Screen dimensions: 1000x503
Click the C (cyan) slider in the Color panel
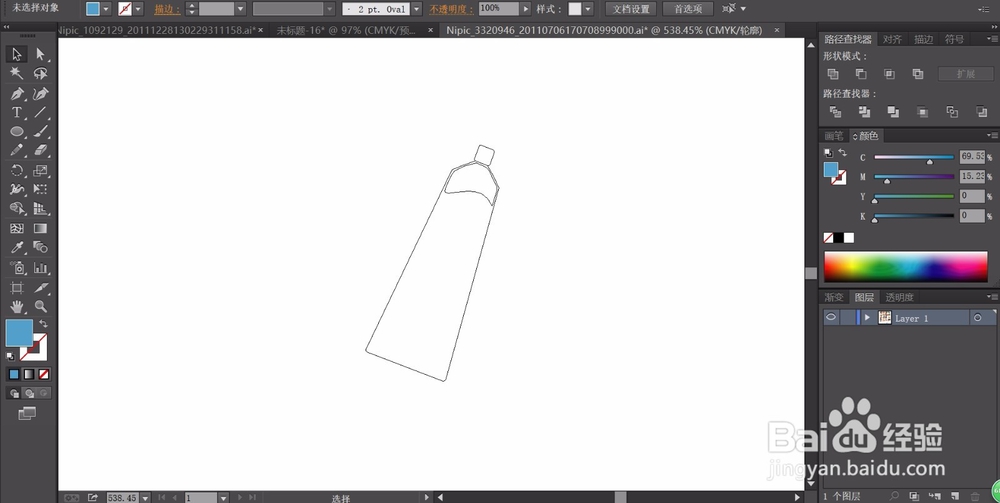pyautogui.click(x=914, y=157)
